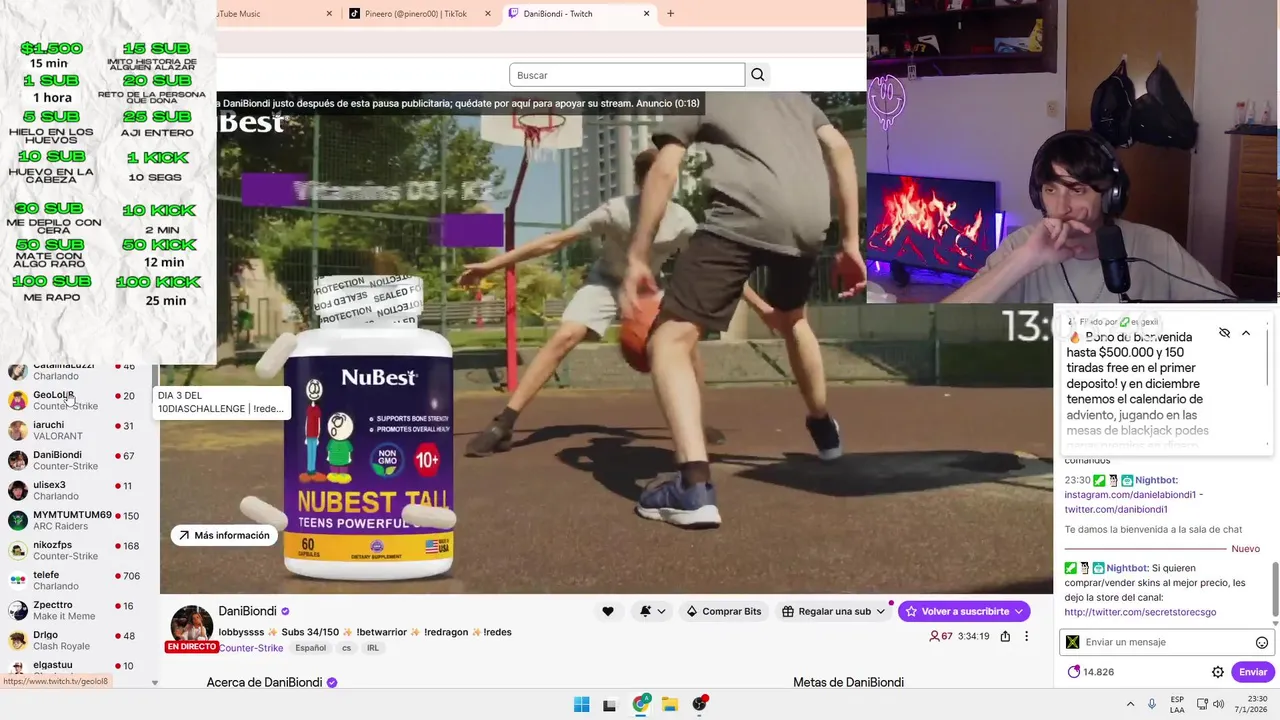This screenshot has width=1280, height=720.
Task: Follow channel with the heart icon
Action: tap(607, 611)
